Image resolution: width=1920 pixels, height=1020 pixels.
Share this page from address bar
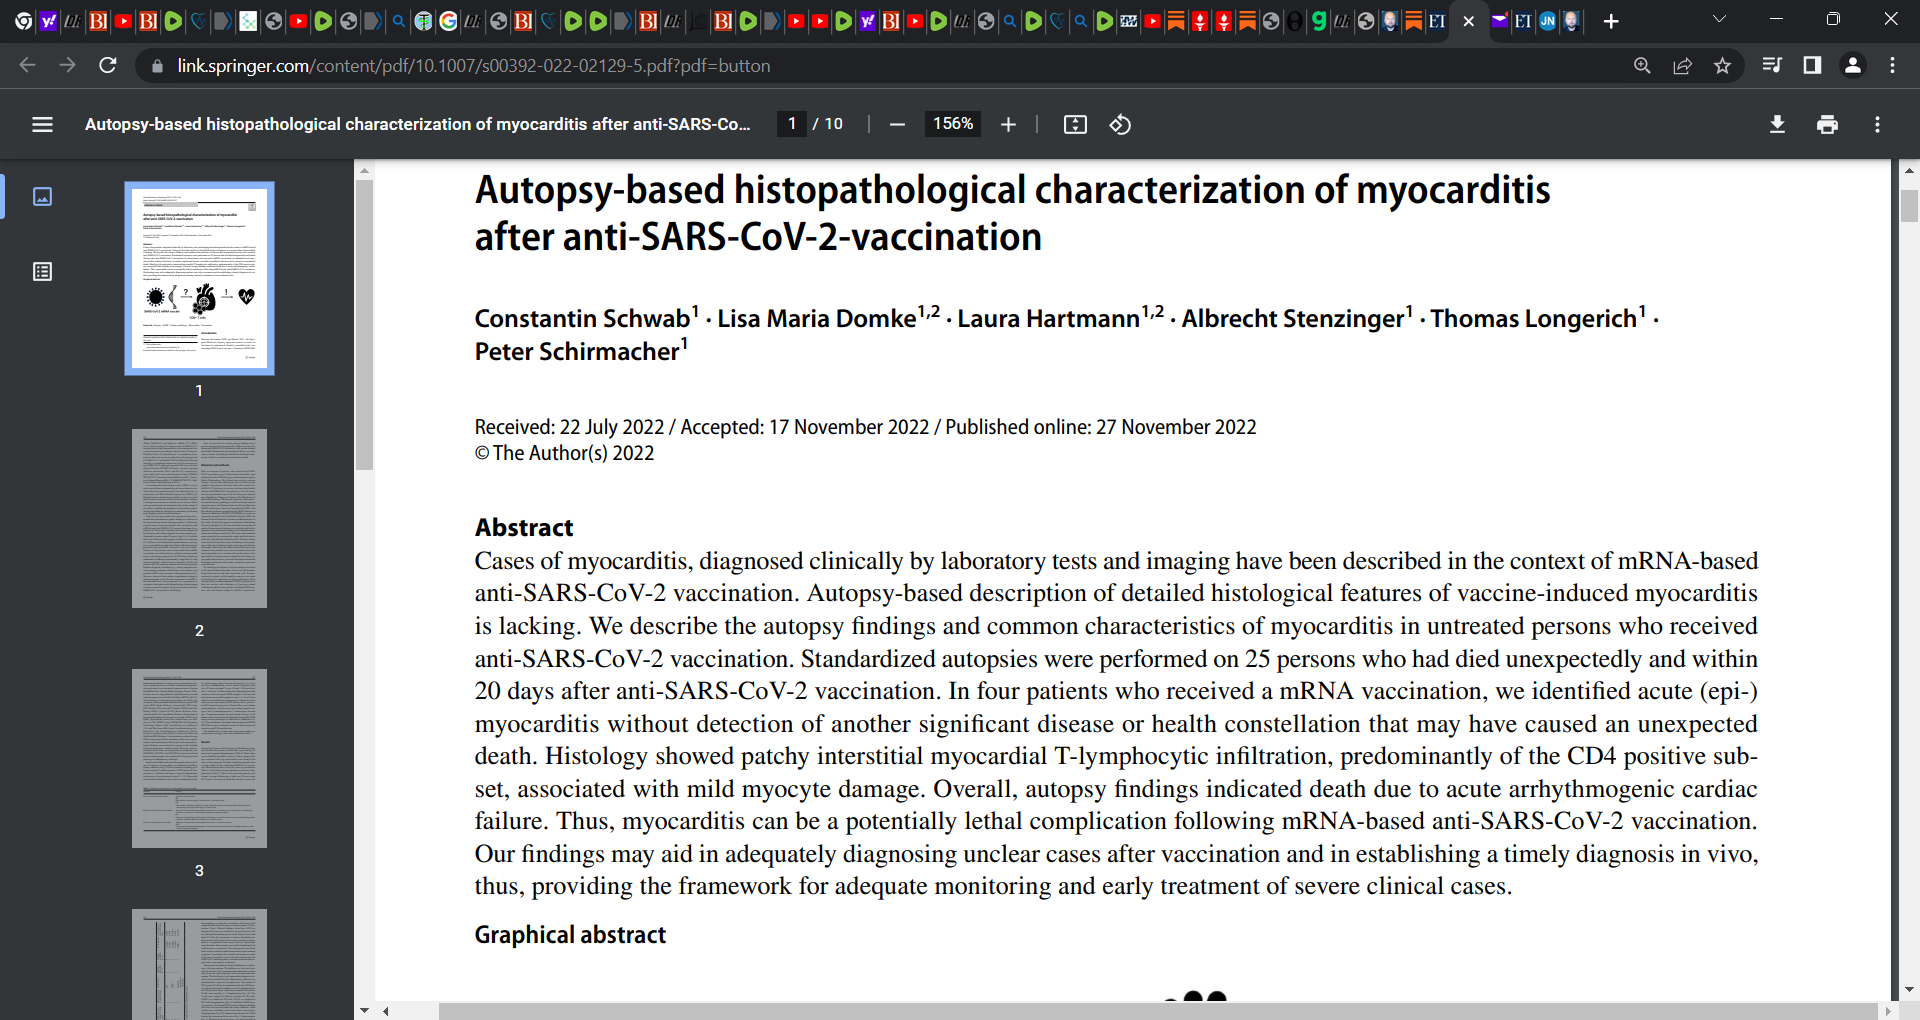click(x=1682, y=65)
